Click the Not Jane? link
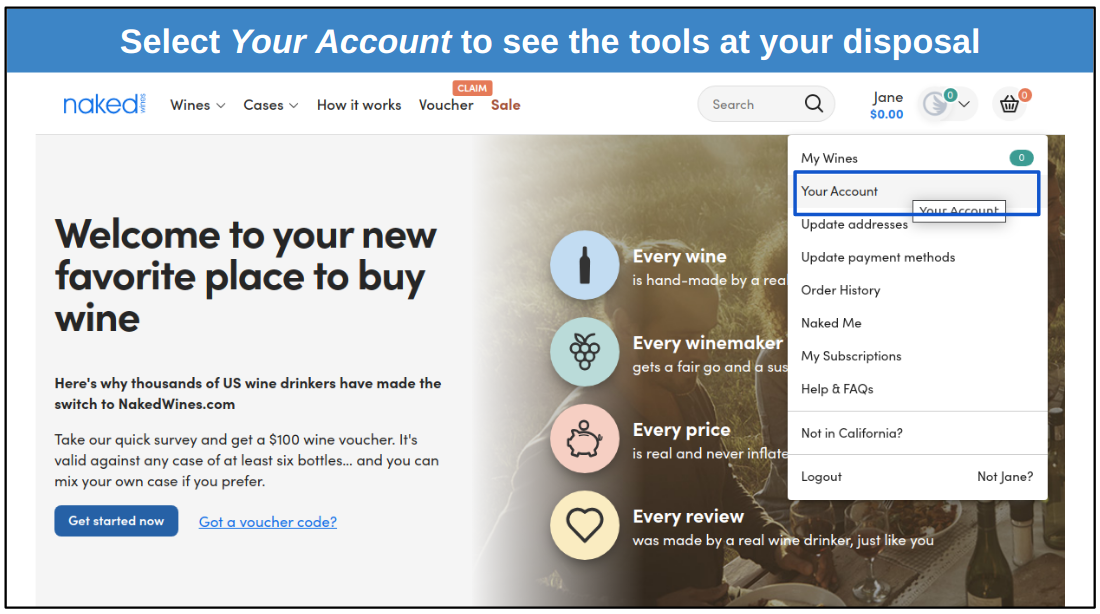Screen dimensions: 1100x614 (x=1005, y=476)
